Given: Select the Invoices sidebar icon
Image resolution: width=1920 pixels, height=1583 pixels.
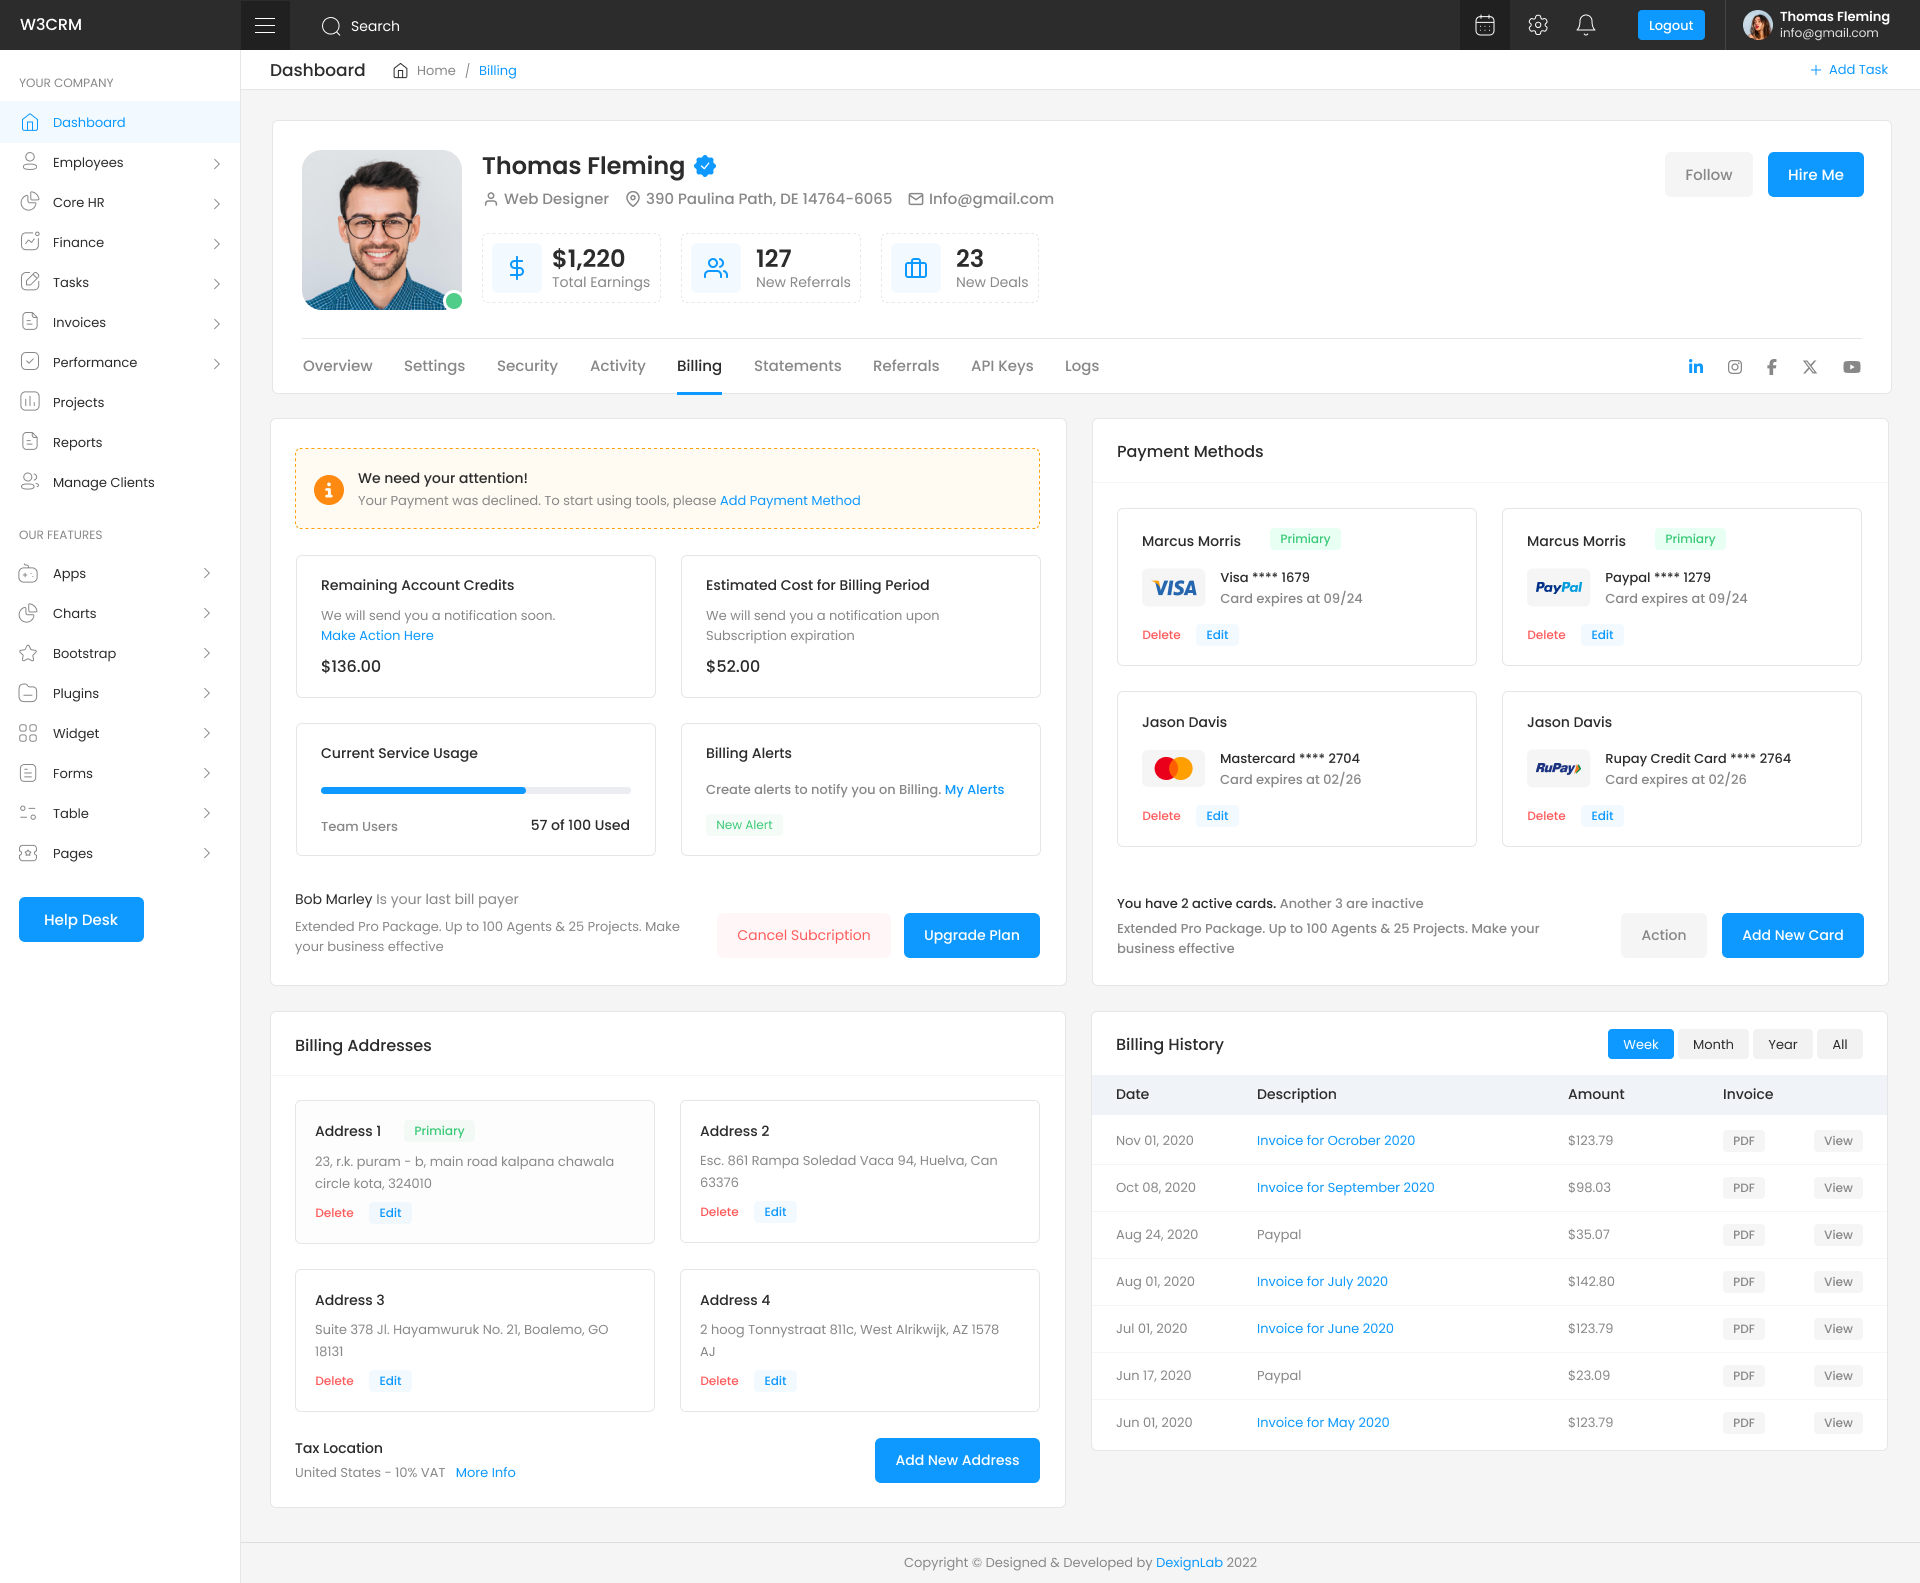Looking at the screenshot, I should click(31, 322).
